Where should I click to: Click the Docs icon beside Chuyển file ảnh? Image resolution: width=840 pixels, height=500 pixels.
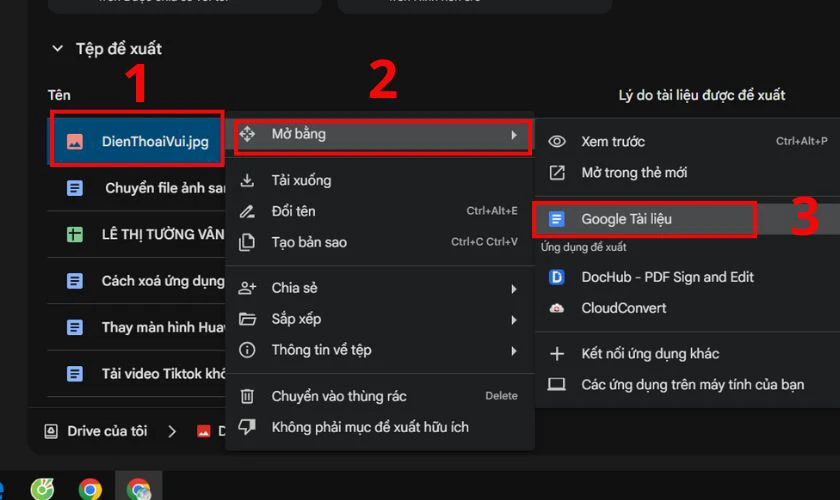[x=74, y=188]
